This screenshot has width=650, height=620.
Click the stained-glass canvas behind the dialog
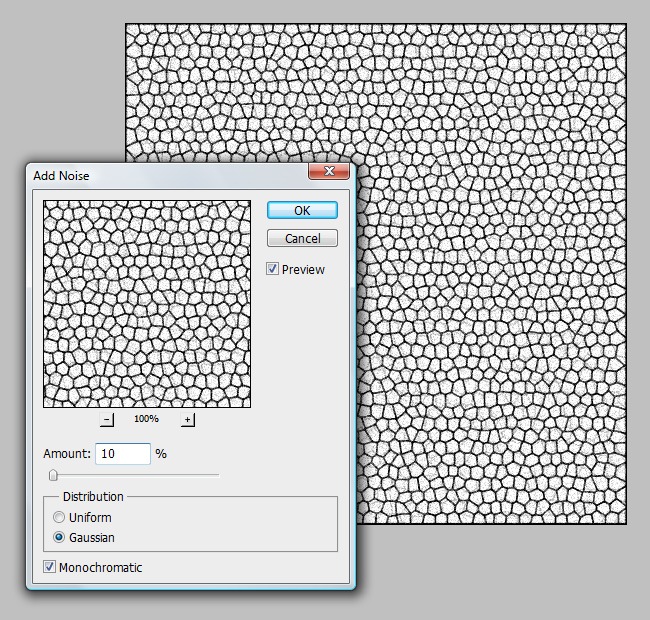click(491, 274)
